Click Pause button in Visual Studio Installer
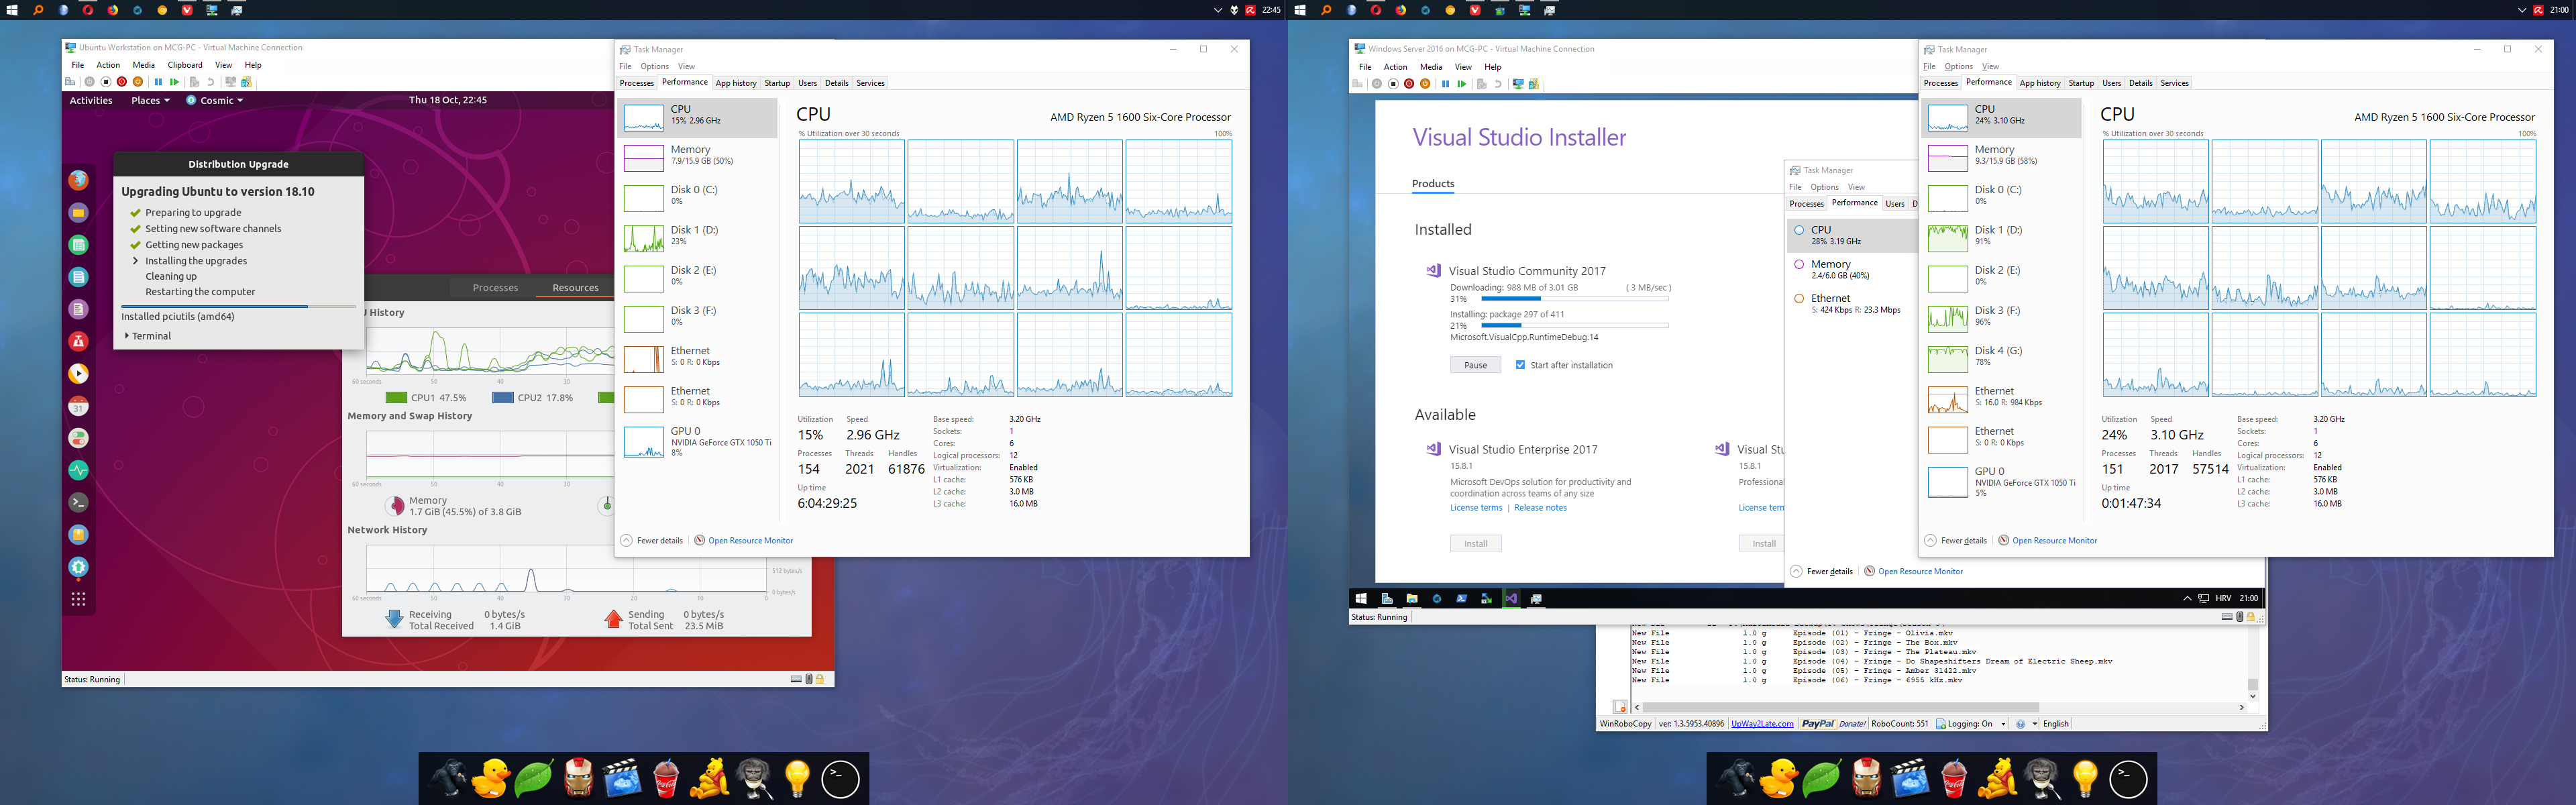Viewport: 2576px width, 805px height. [1476, 365]
